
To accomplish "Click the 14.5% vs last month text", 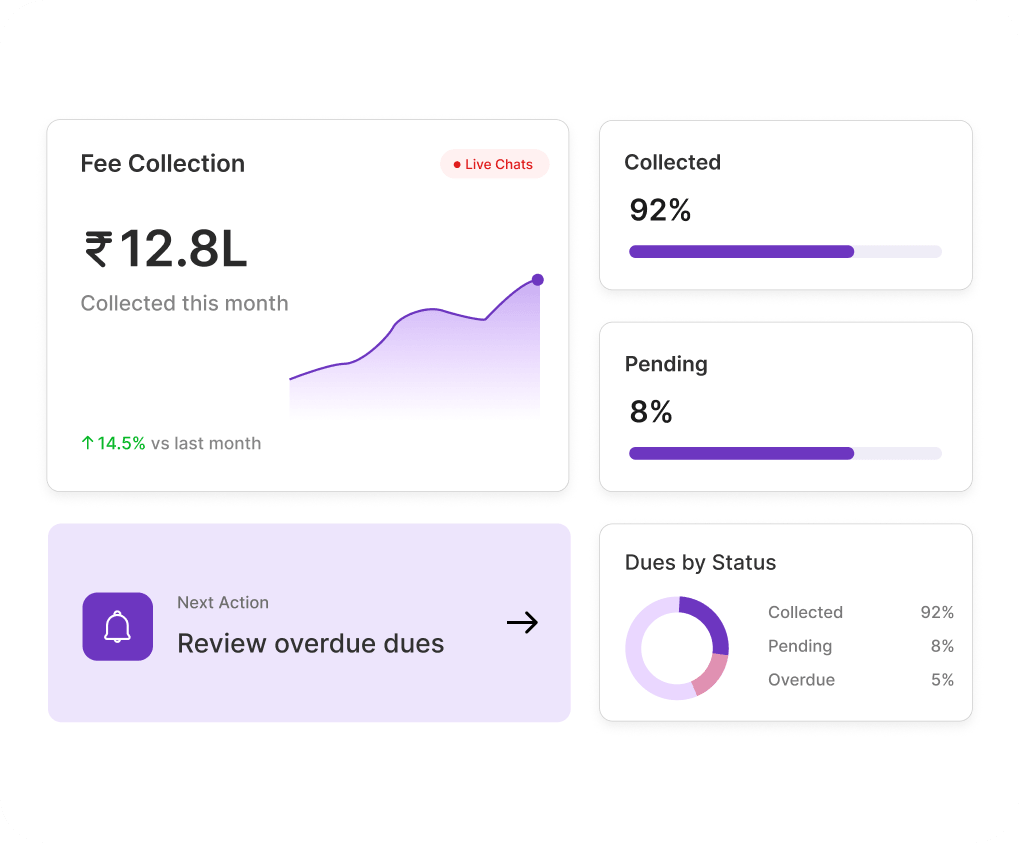I will click(179, 443).
